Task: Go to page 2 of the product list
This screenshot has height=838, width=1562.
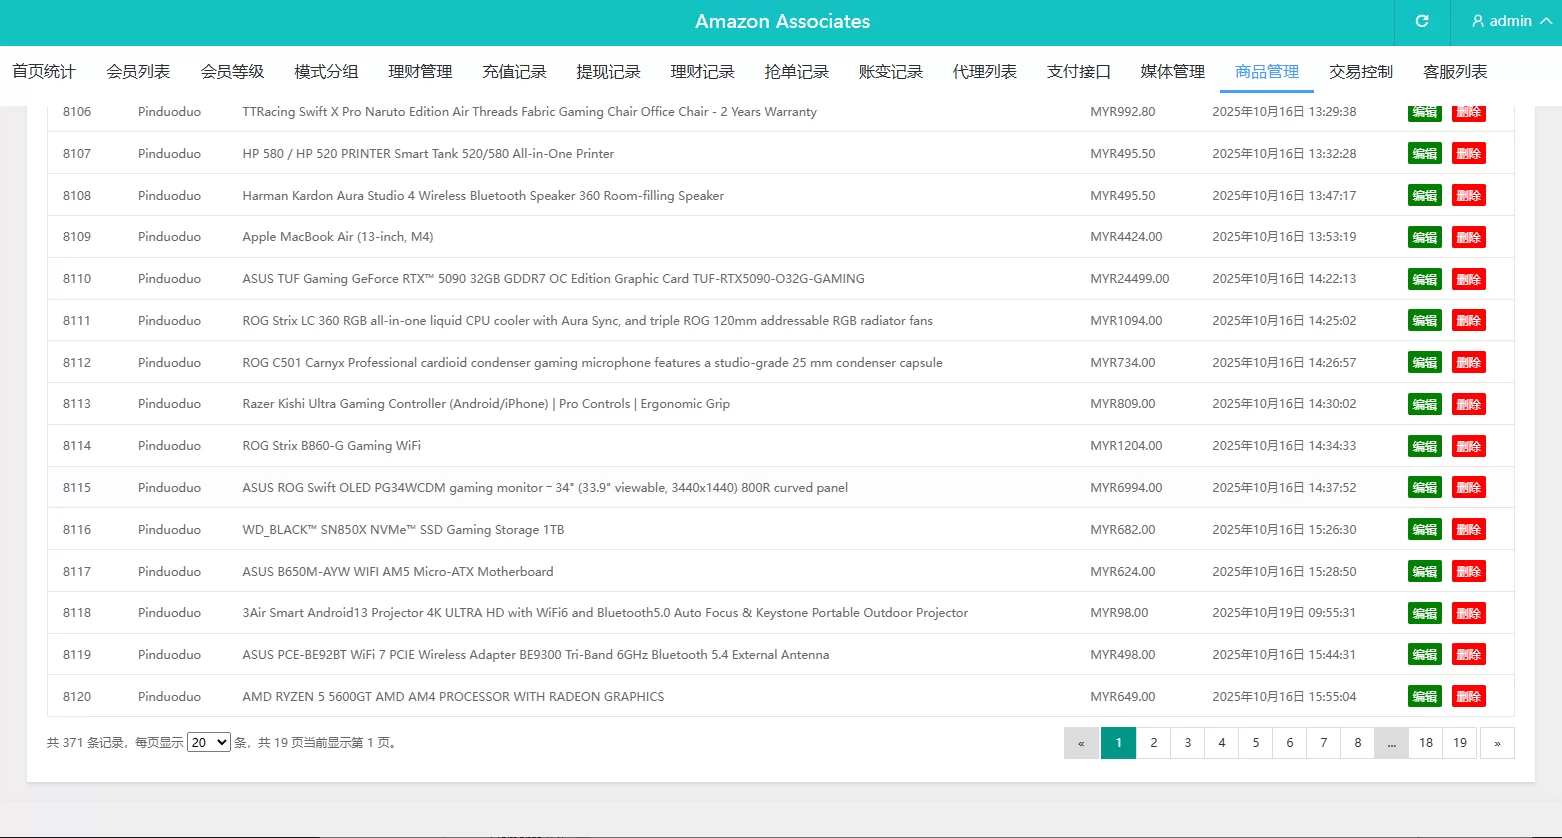Action: (1153, 742)
